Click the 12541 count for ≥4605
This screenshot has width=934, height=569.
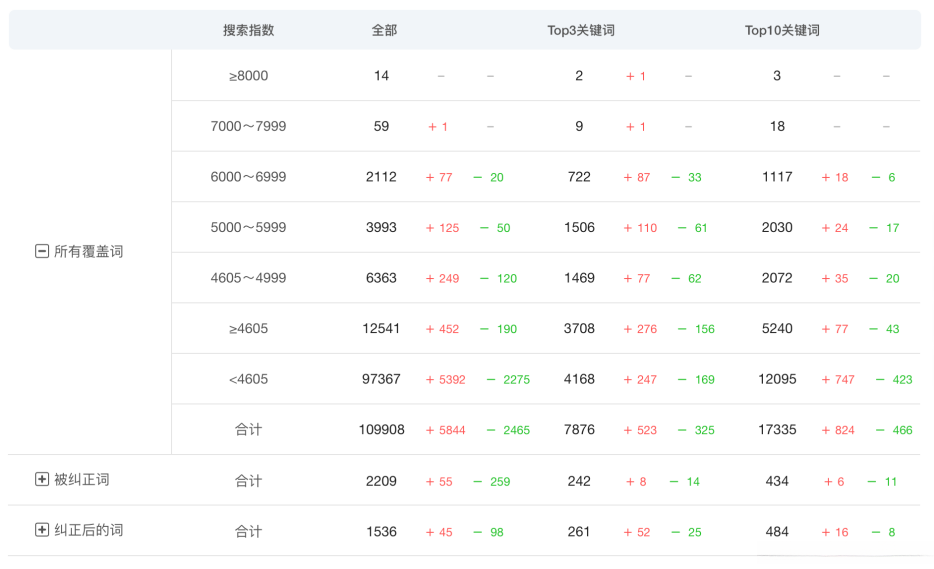(x=381, y=328)
